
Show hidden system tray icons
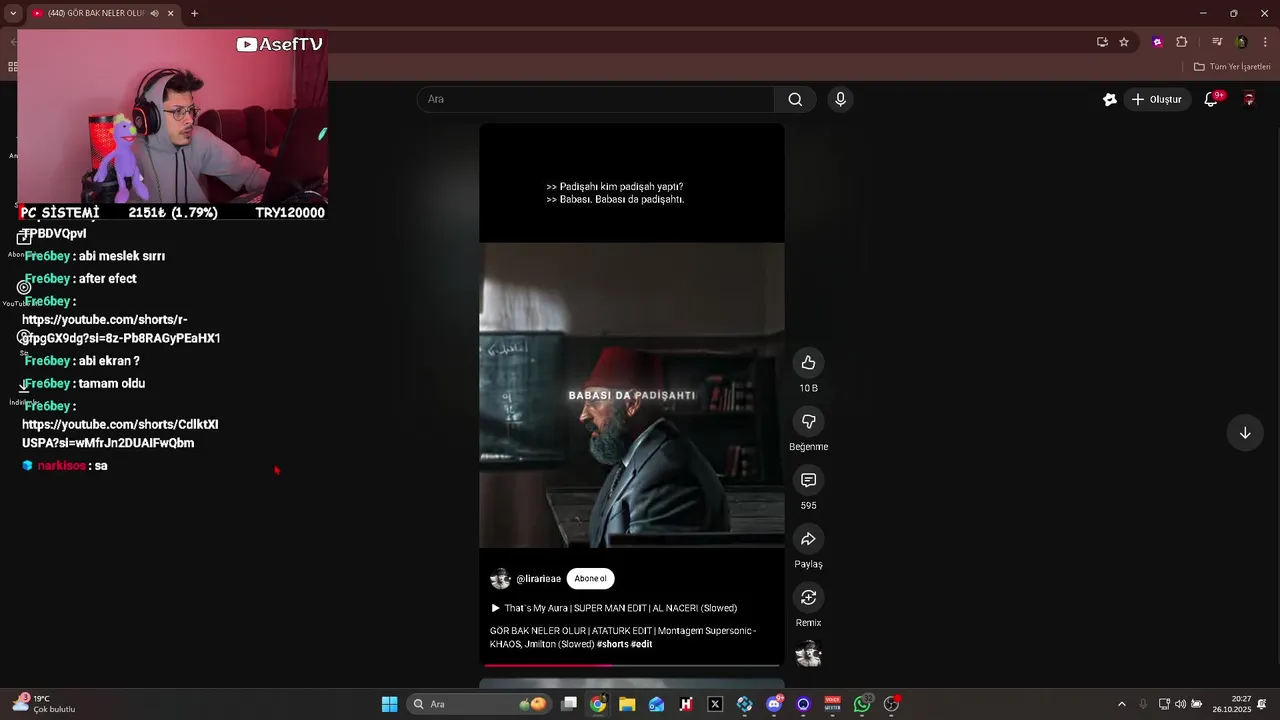pos(1121,704)
